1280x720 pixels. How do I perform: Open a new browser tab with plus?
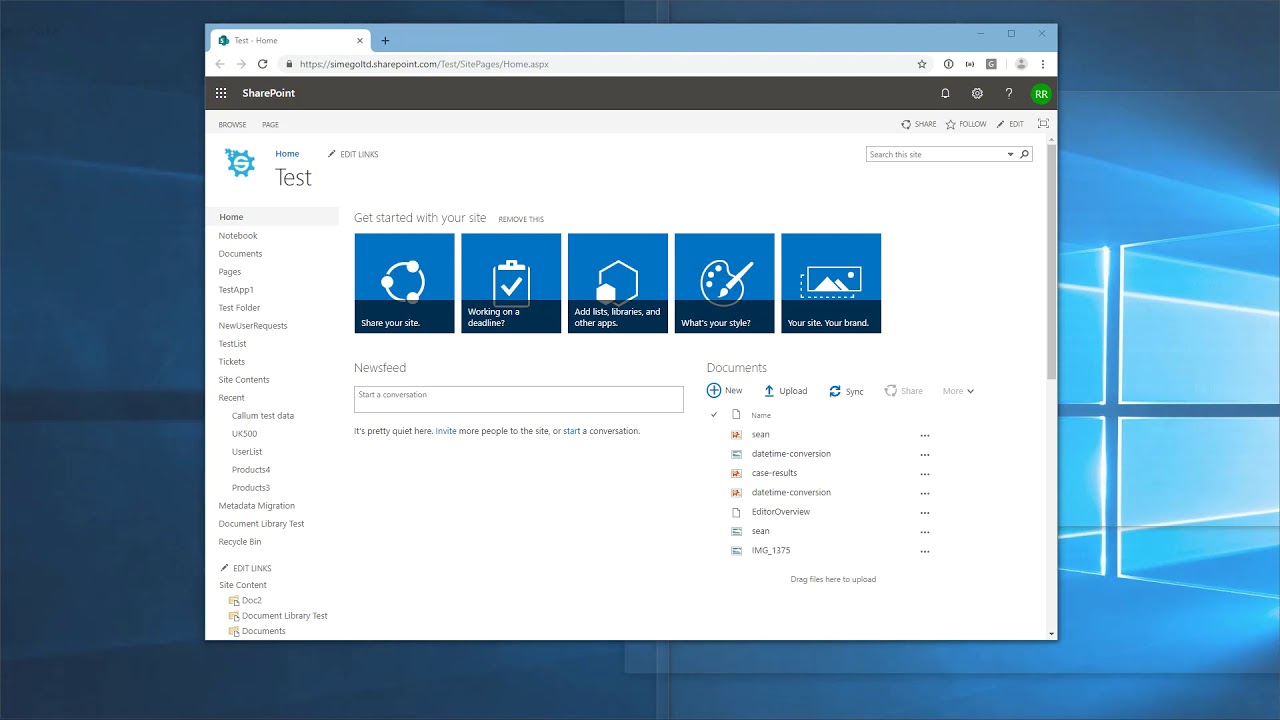[x=385, y=41]
